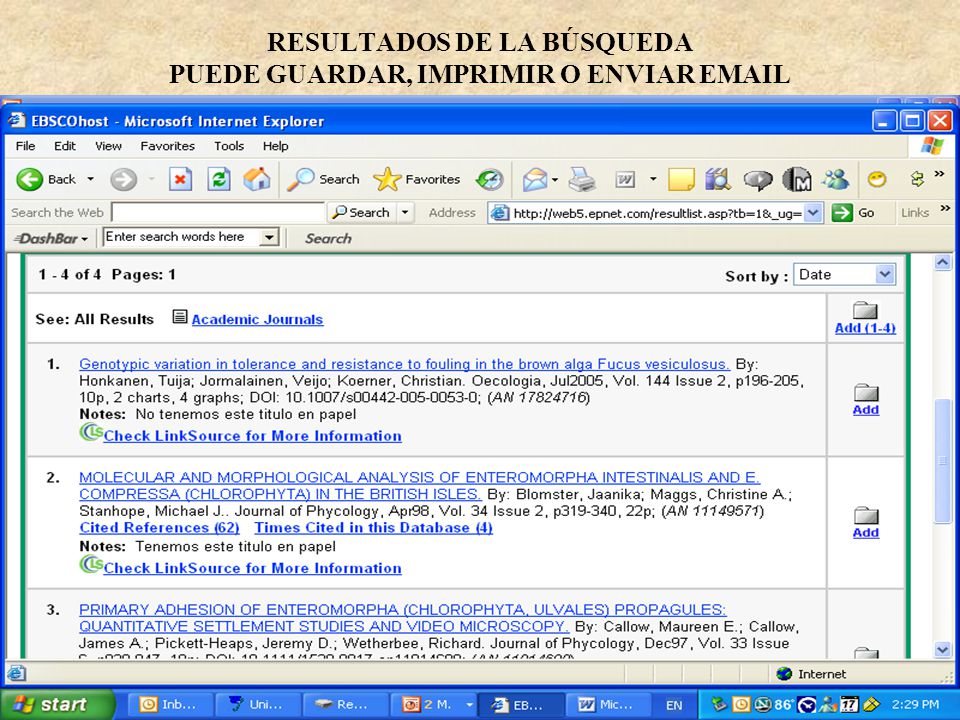Open Cited References (62) link
Screen dimensions: 960x720
159,528
